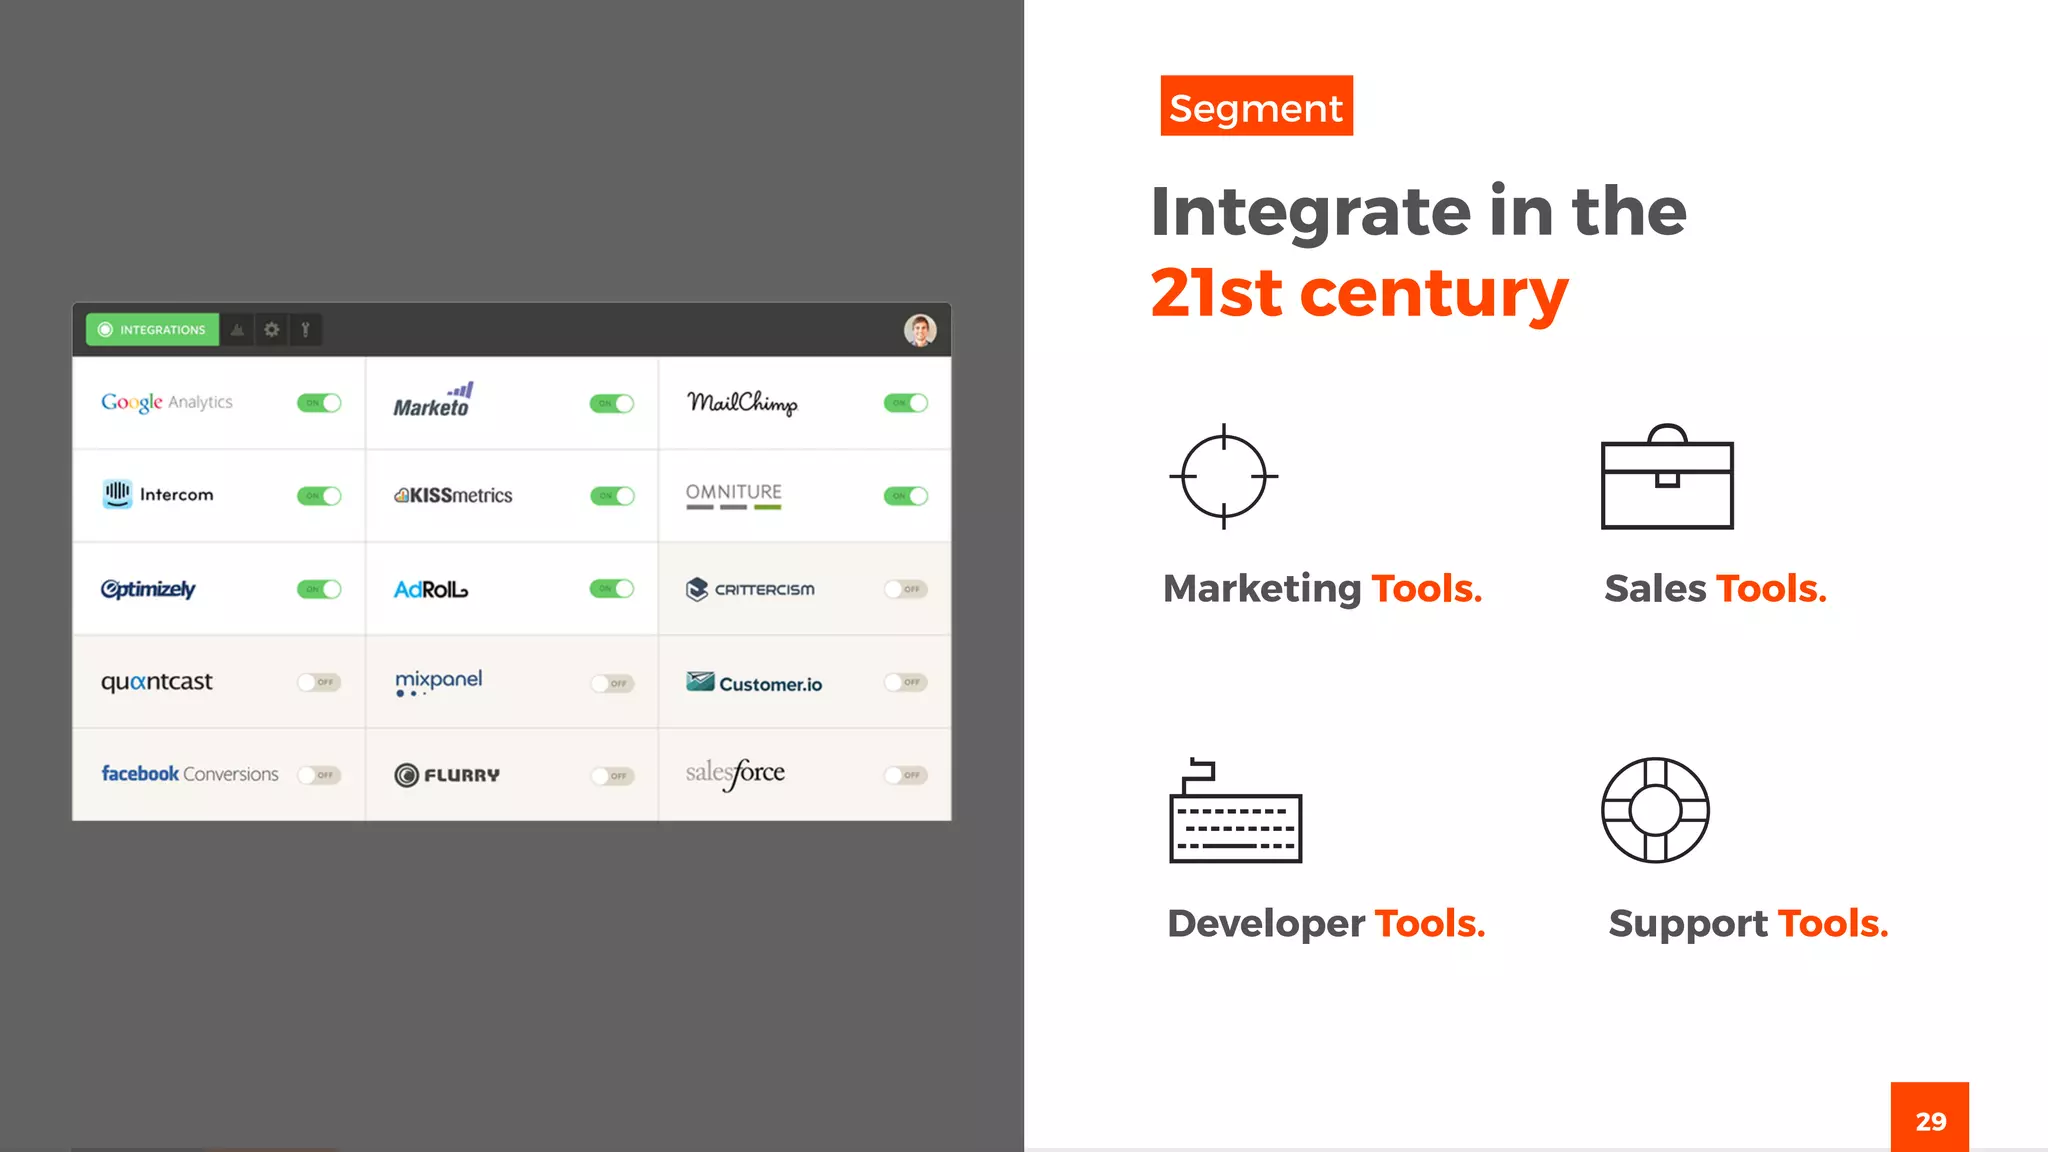
Task: Enable the Facebook Conversions toggle
Action: (x=319, y=775)
